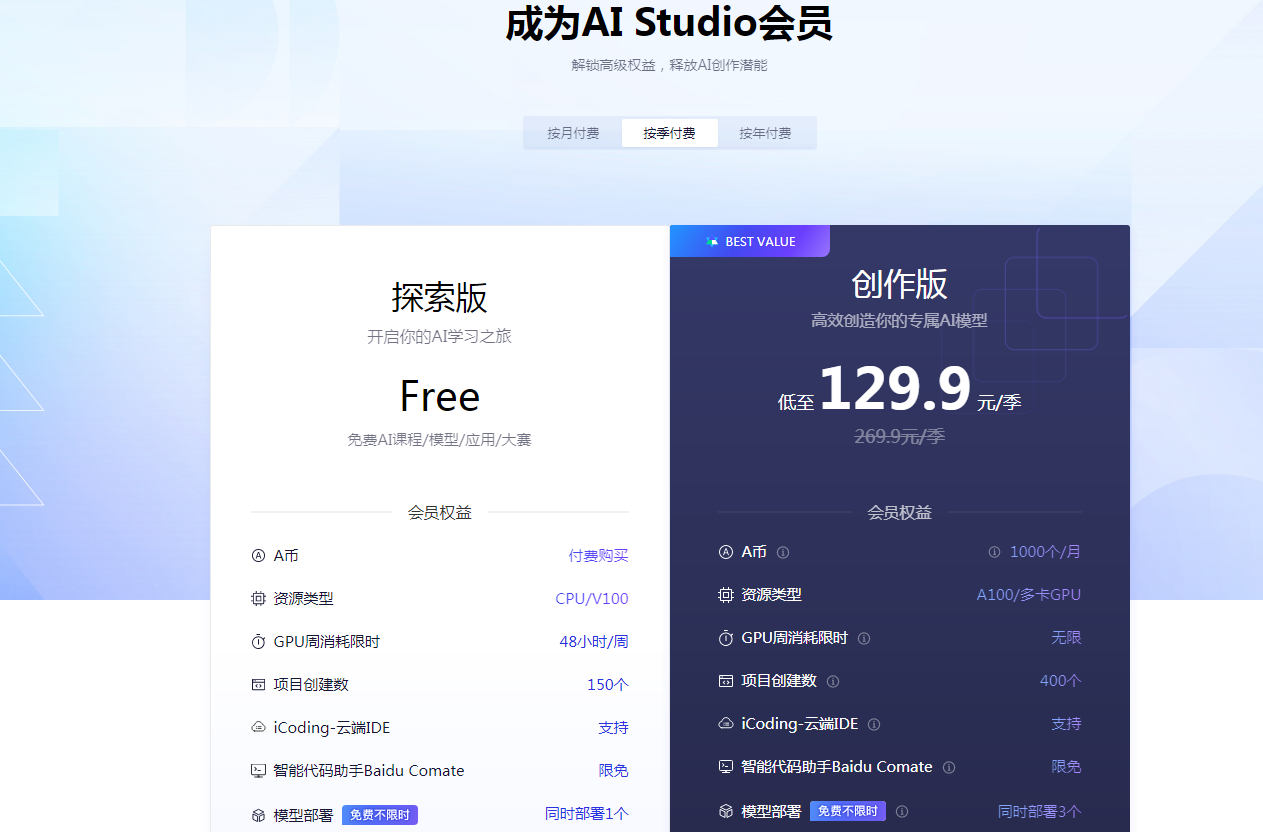The image size is (1263, 832).
Task: Click the Baidu Comate monitor icon in 探索版
Action: [x=258, y=771]
